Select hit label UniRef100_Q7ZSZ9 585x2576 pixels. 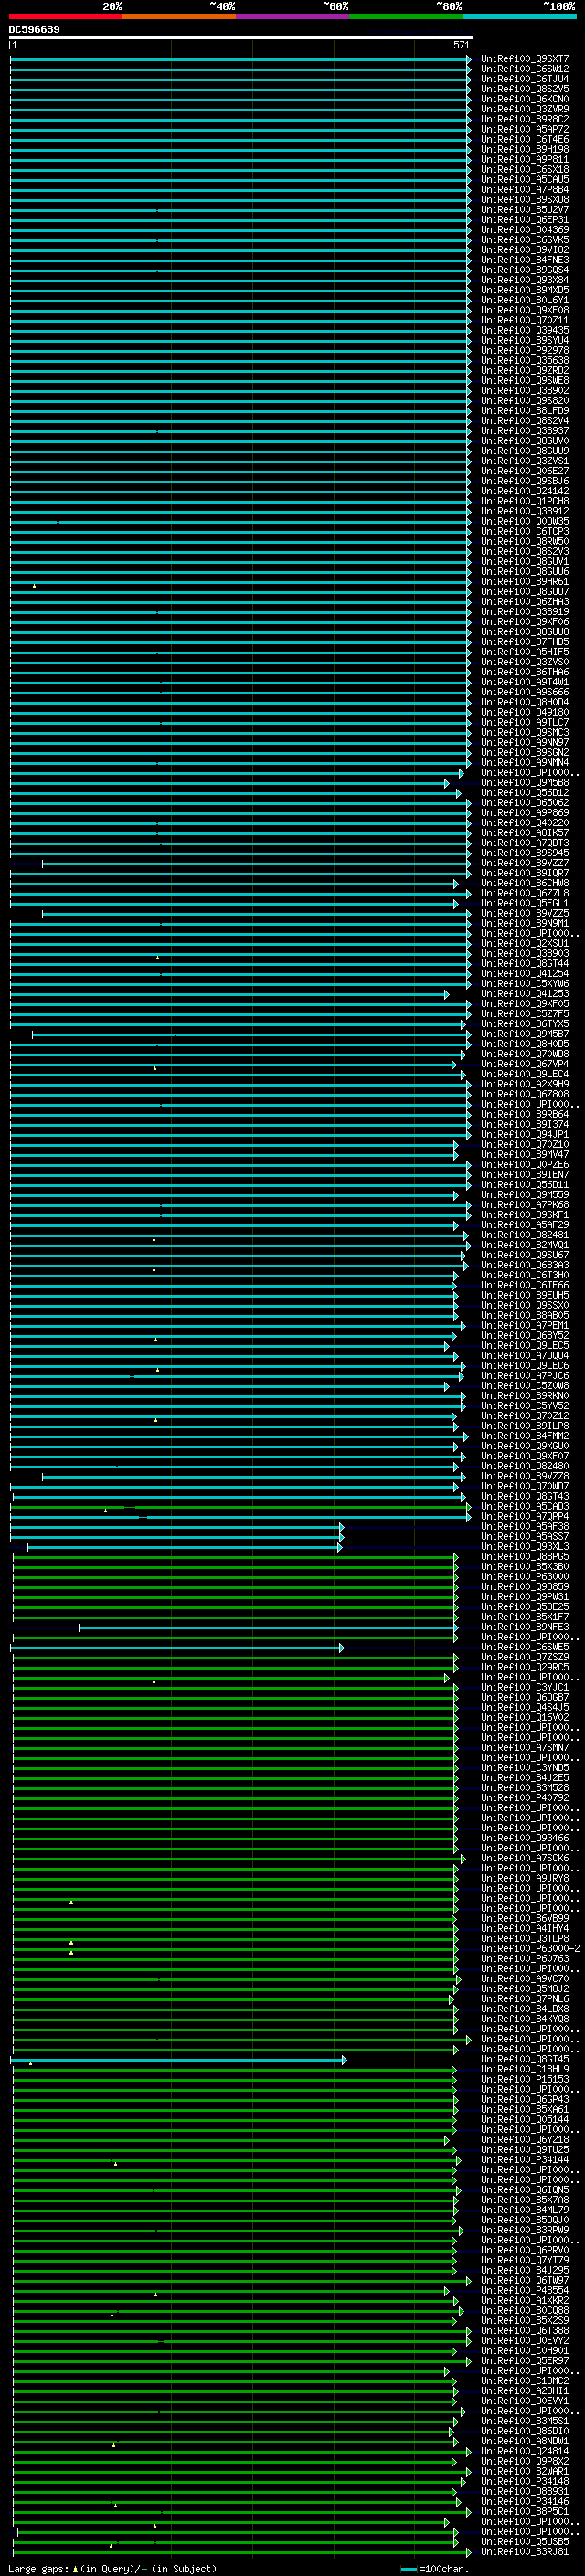[x=525, y=1658]
